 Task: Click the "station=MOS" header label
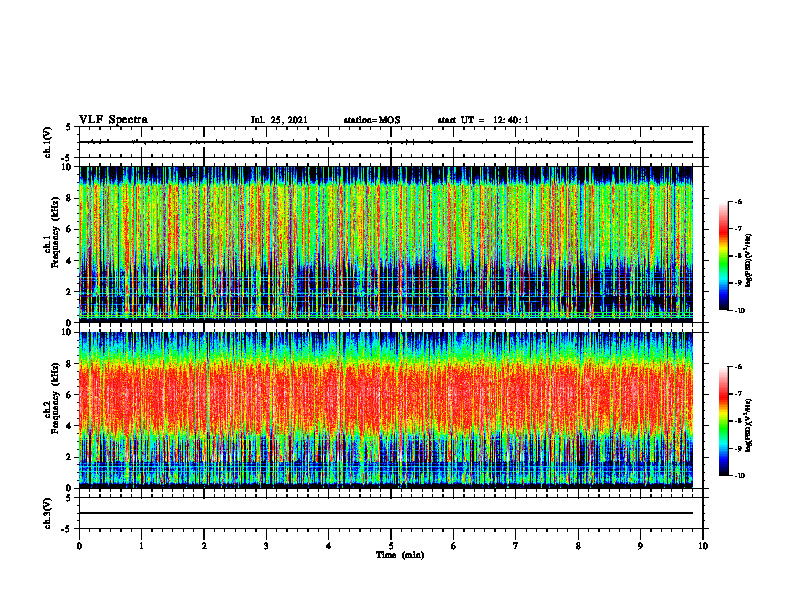coord(372,120)
